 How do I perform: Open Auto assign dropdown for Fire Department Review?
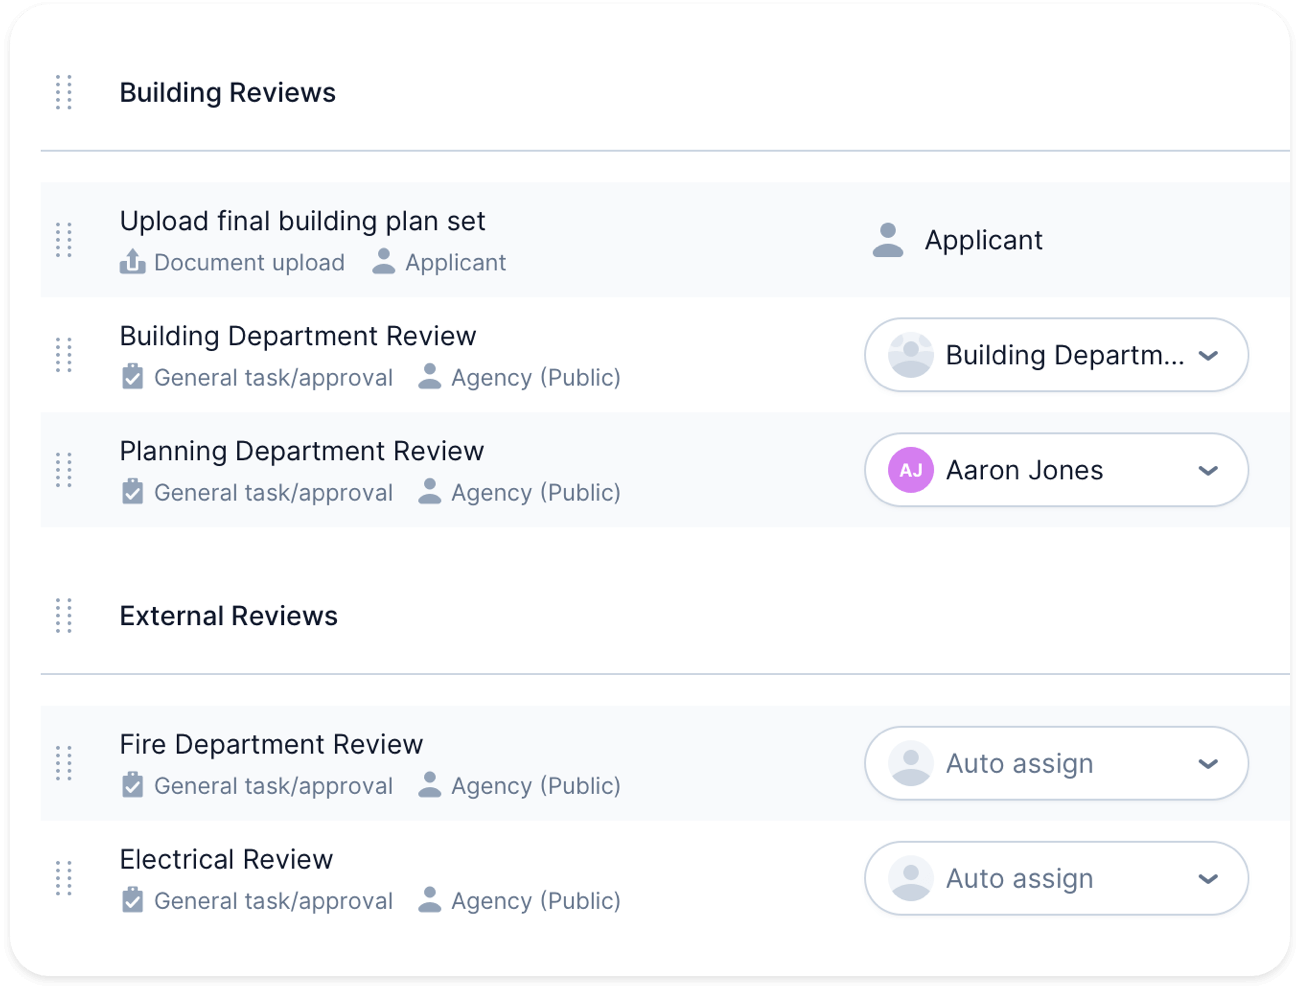coord(1056,763)
